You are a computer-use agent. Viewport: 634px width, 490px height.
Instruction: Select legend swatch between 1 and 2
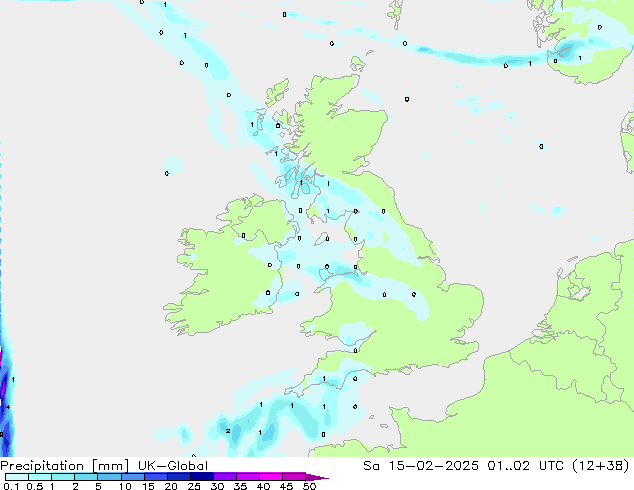point(63,477)
